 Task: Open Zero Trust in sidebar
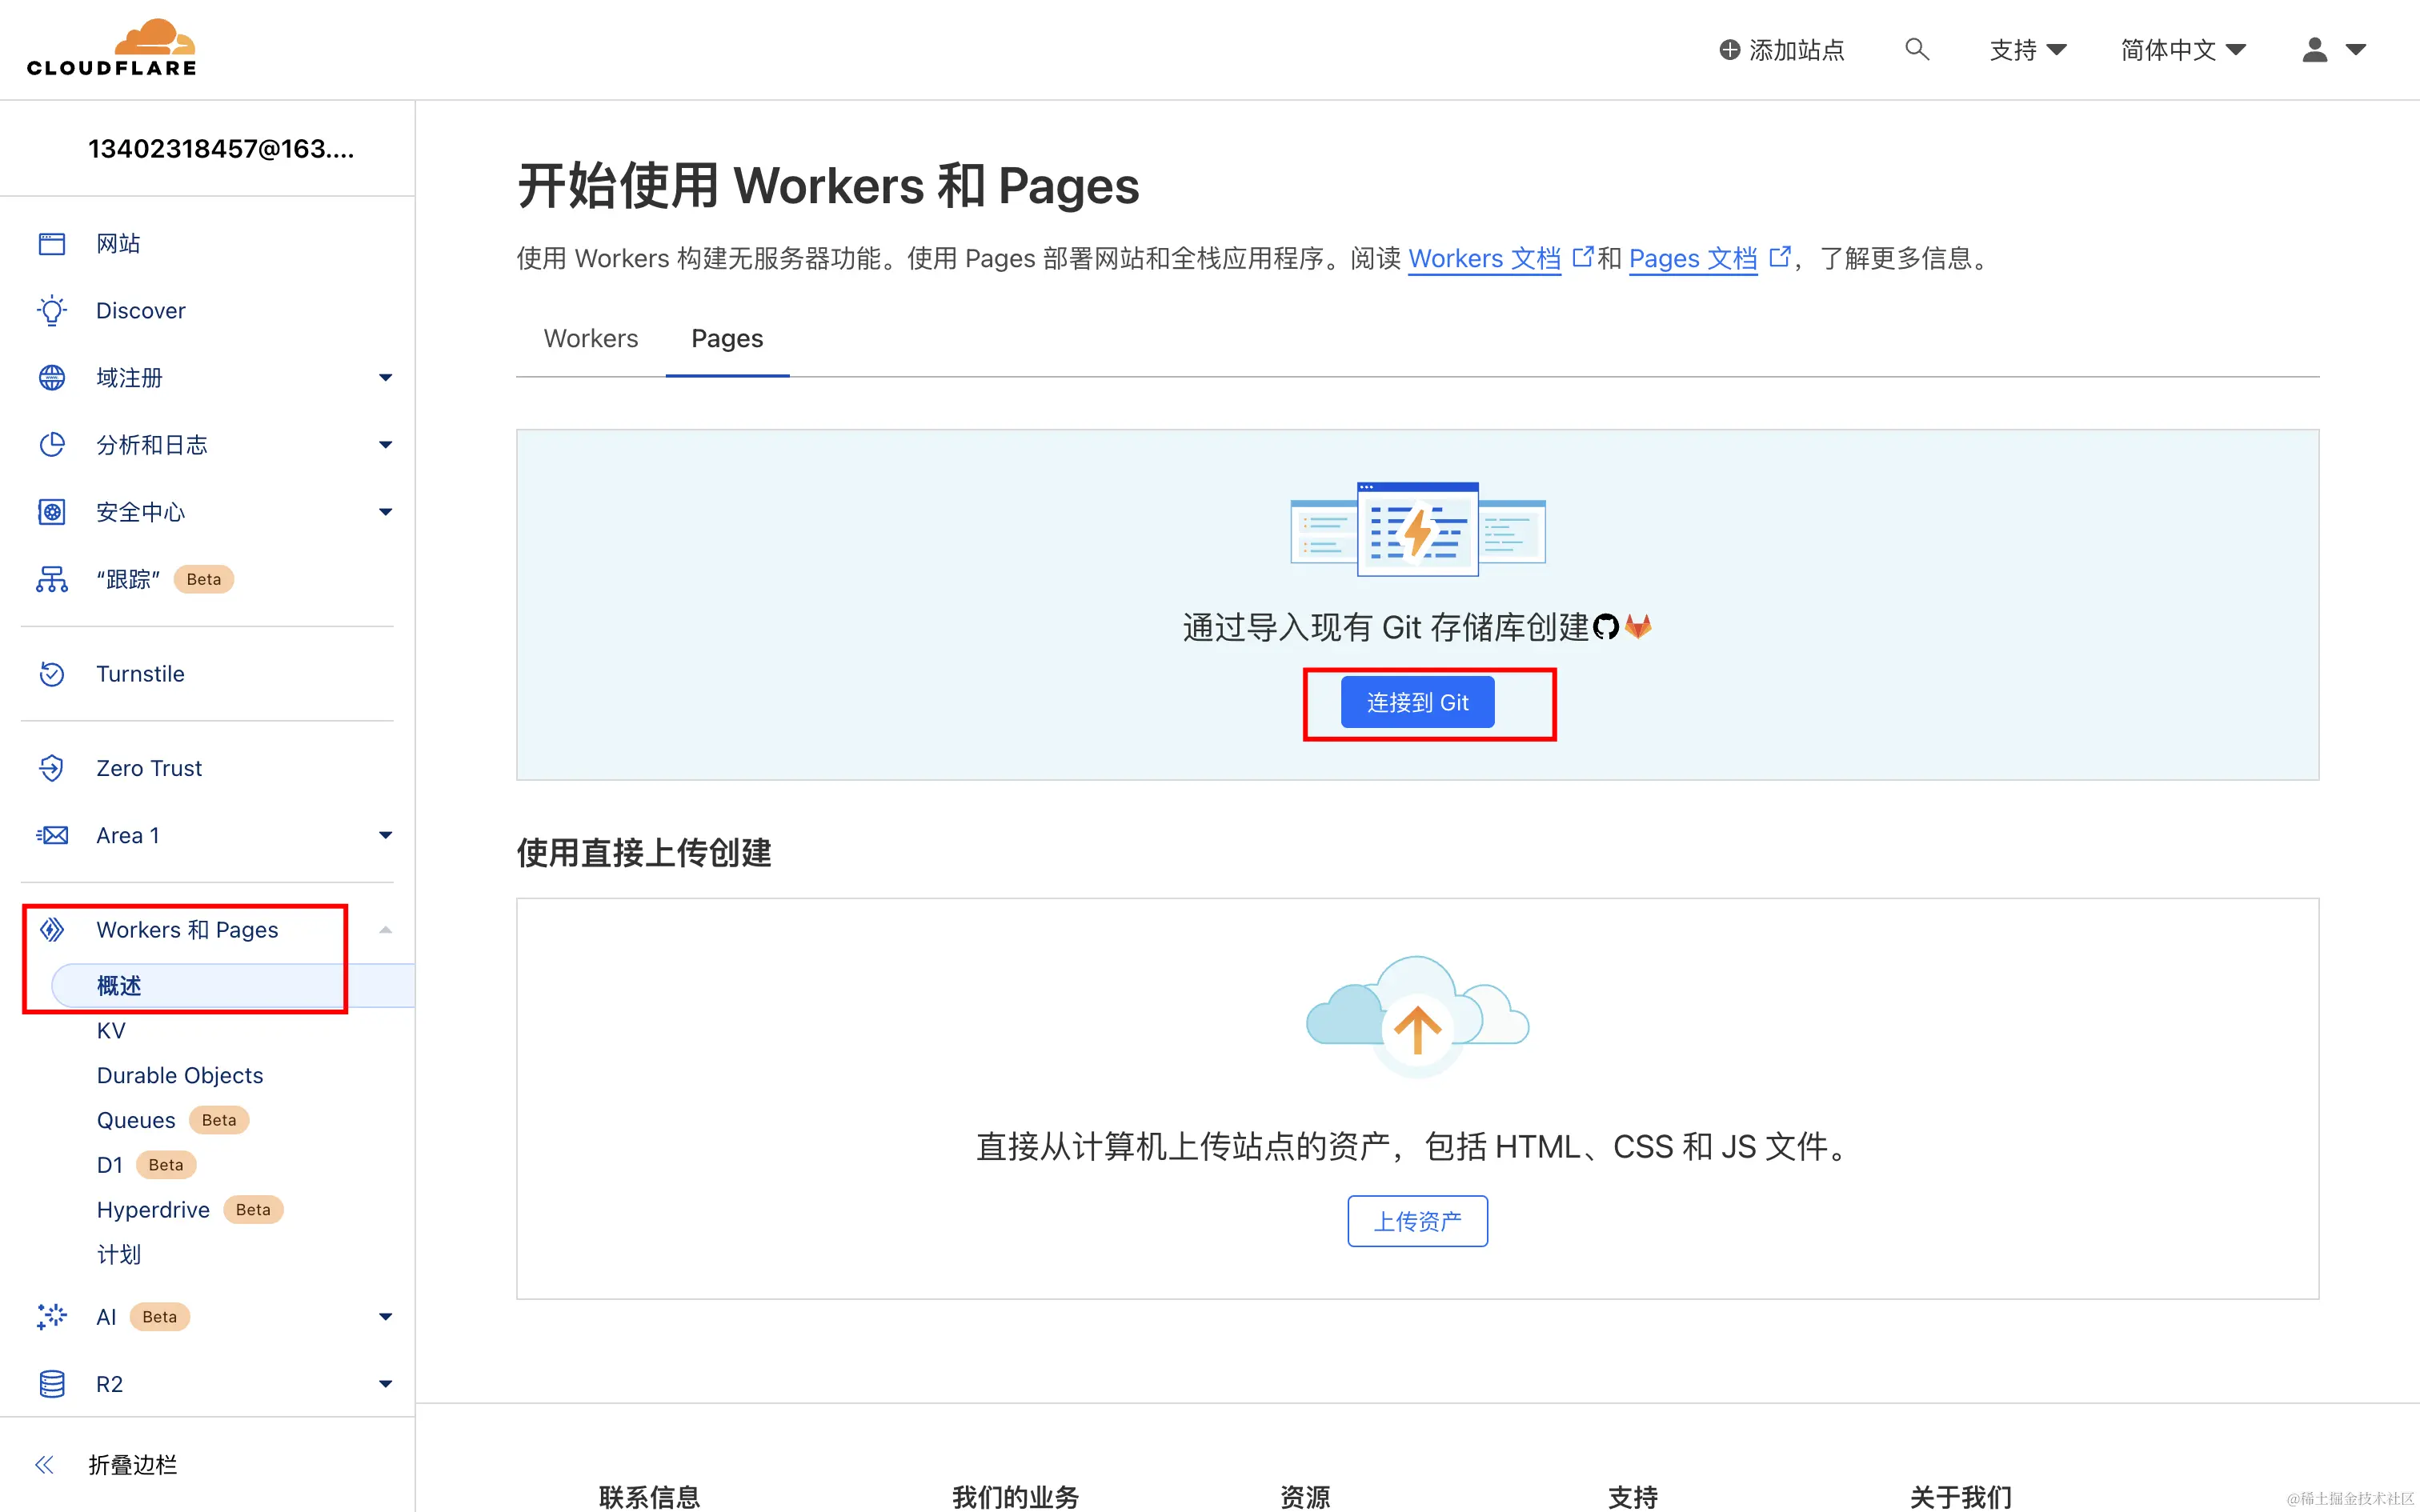coord(149,768)
